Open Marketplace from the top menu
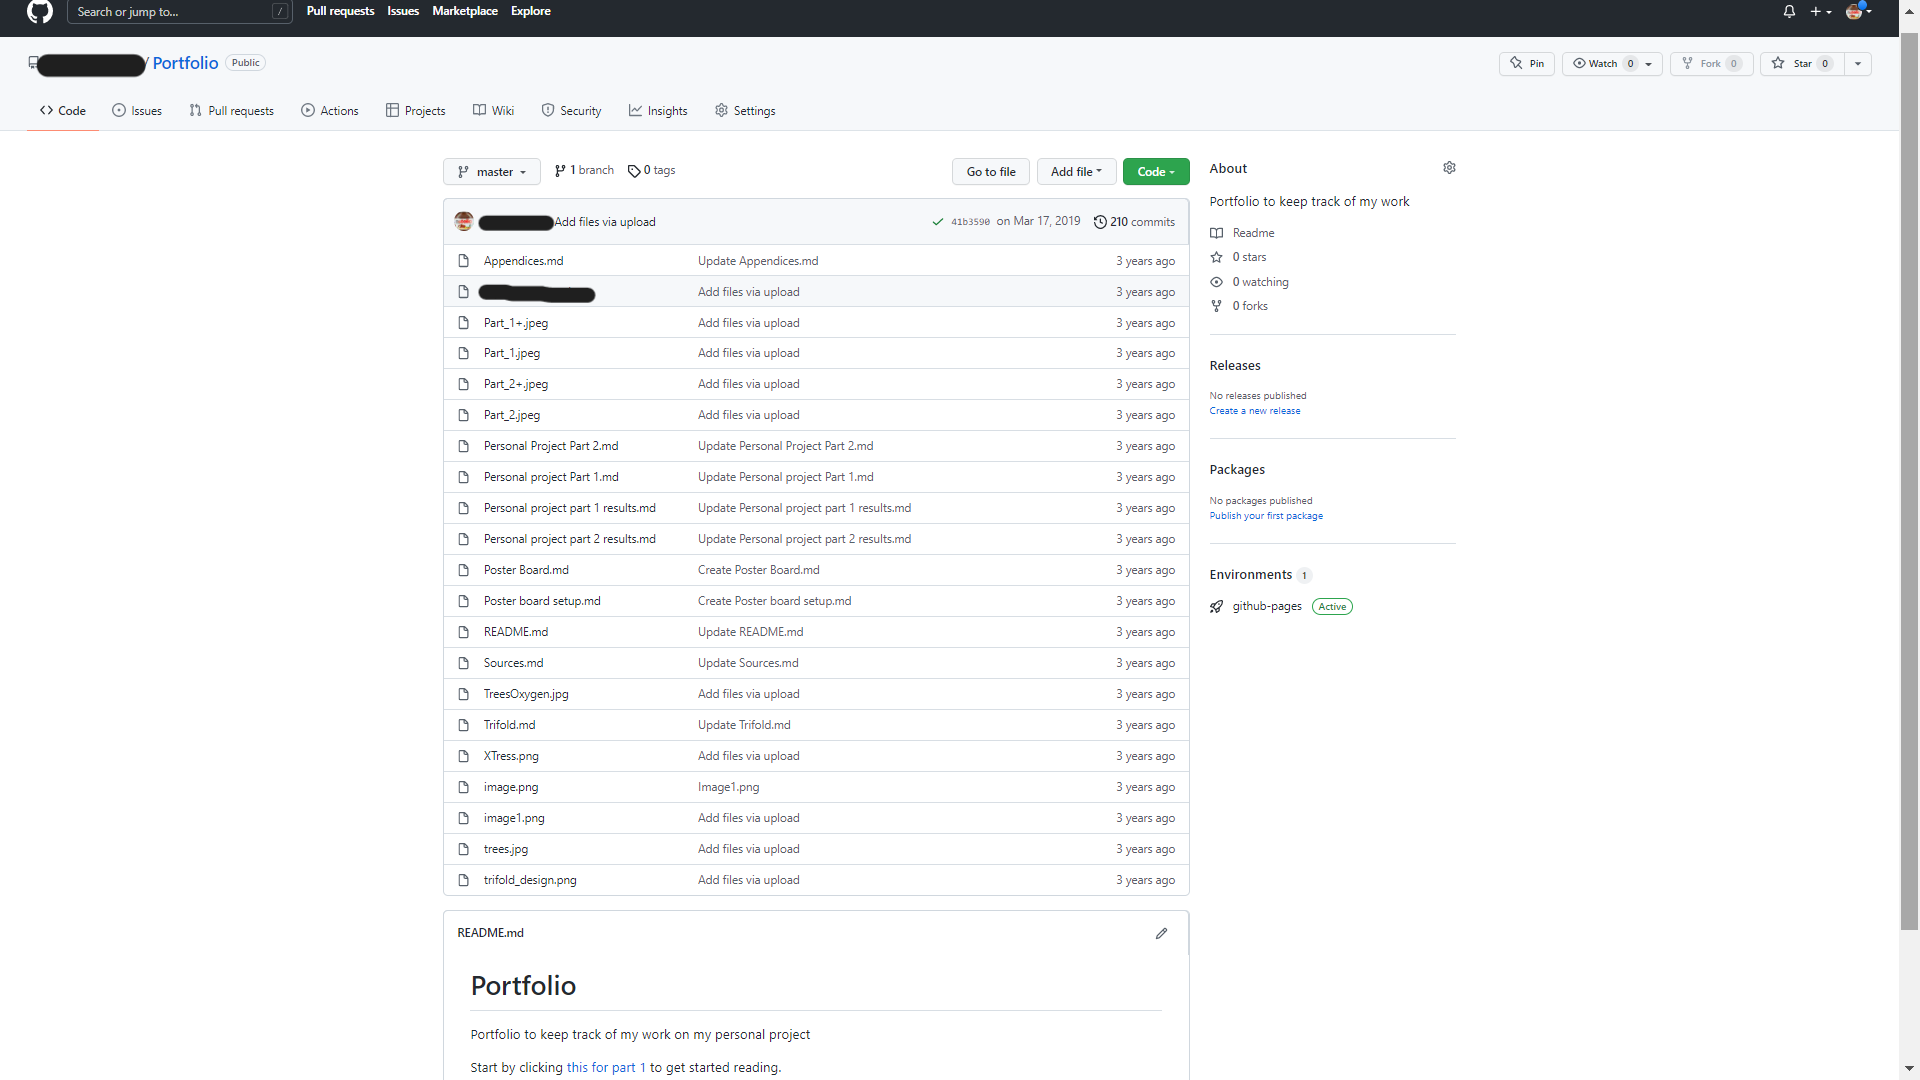 pos(464,11)
